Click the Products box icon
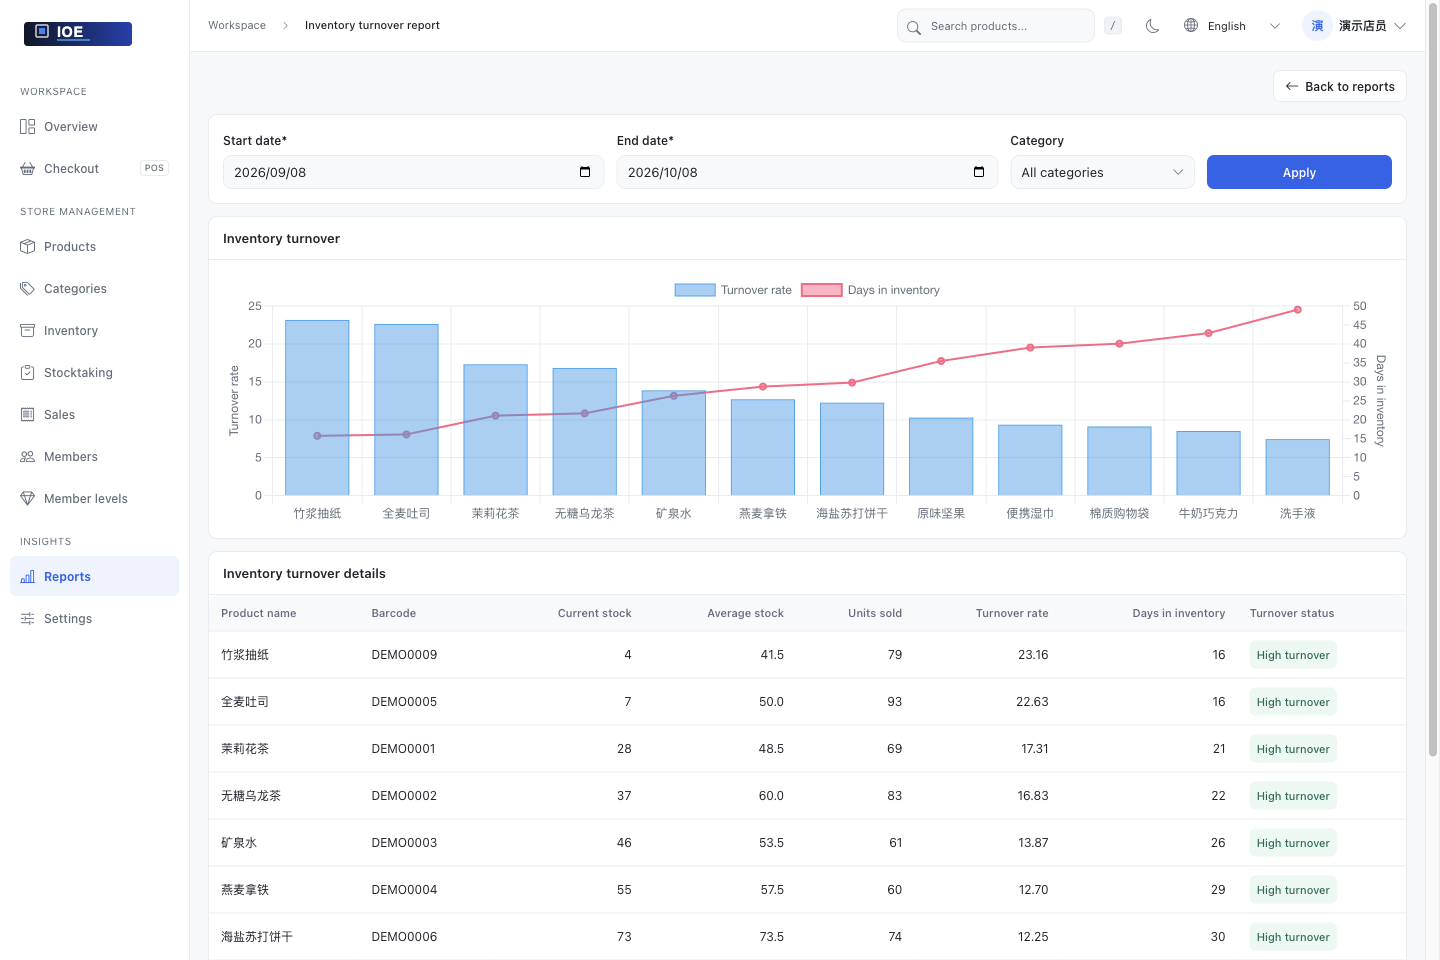 [x=28, y=247]
